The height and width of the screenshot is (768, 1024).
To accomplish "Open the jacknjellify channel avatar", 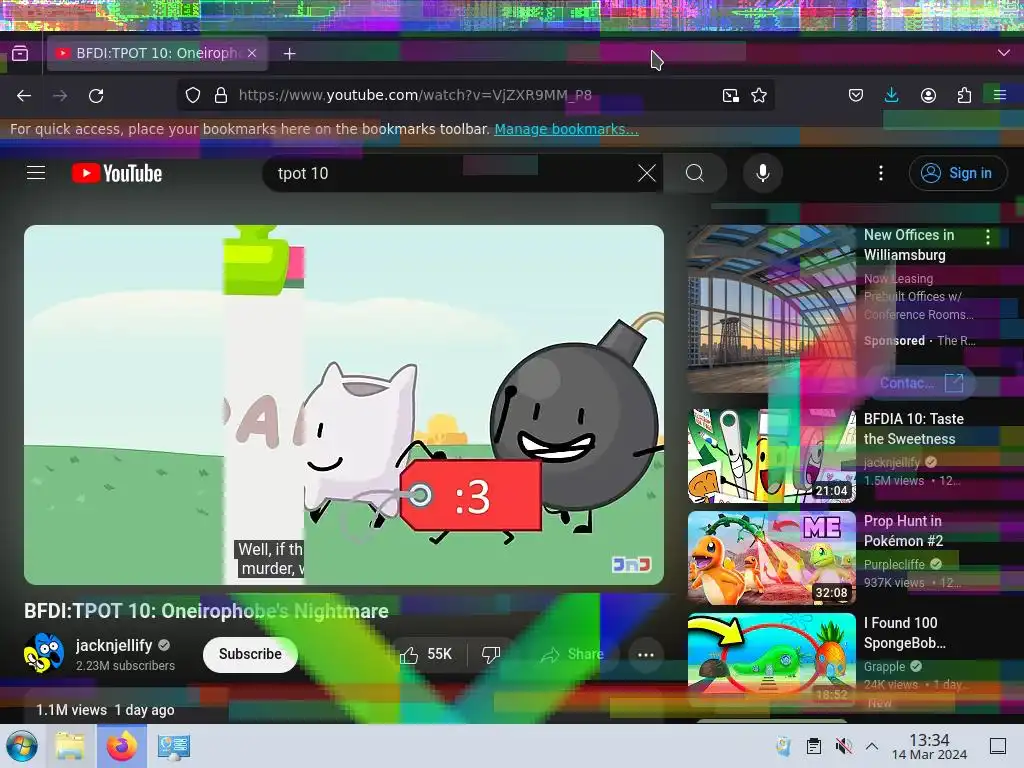I will (44, 653).
